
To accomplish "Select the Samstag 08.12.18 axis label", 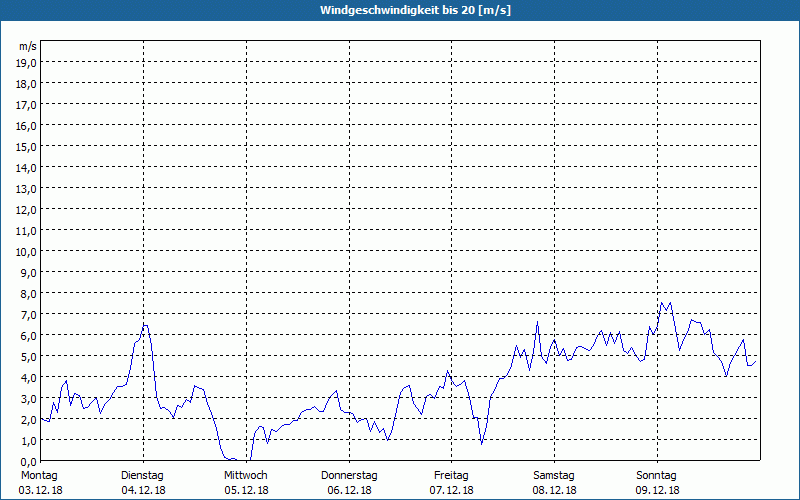I will coord(554,483).
